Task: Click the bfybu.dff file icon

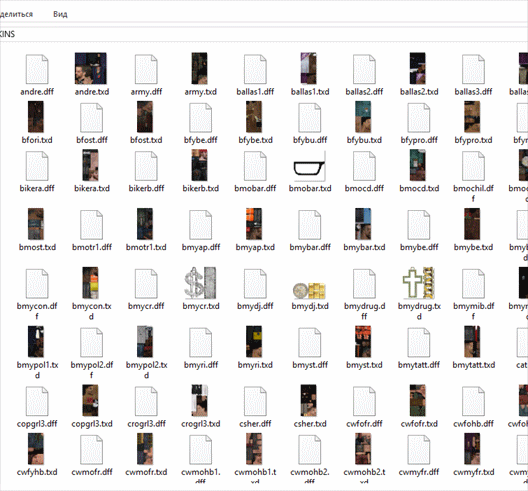Action: 310,118
